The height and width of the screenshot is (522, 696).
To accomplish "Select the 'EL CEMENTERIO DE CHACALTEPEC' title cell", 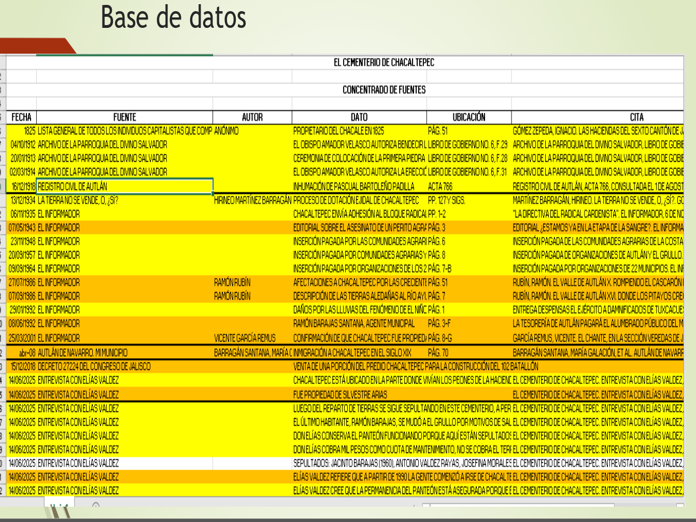I will [384, 63].
